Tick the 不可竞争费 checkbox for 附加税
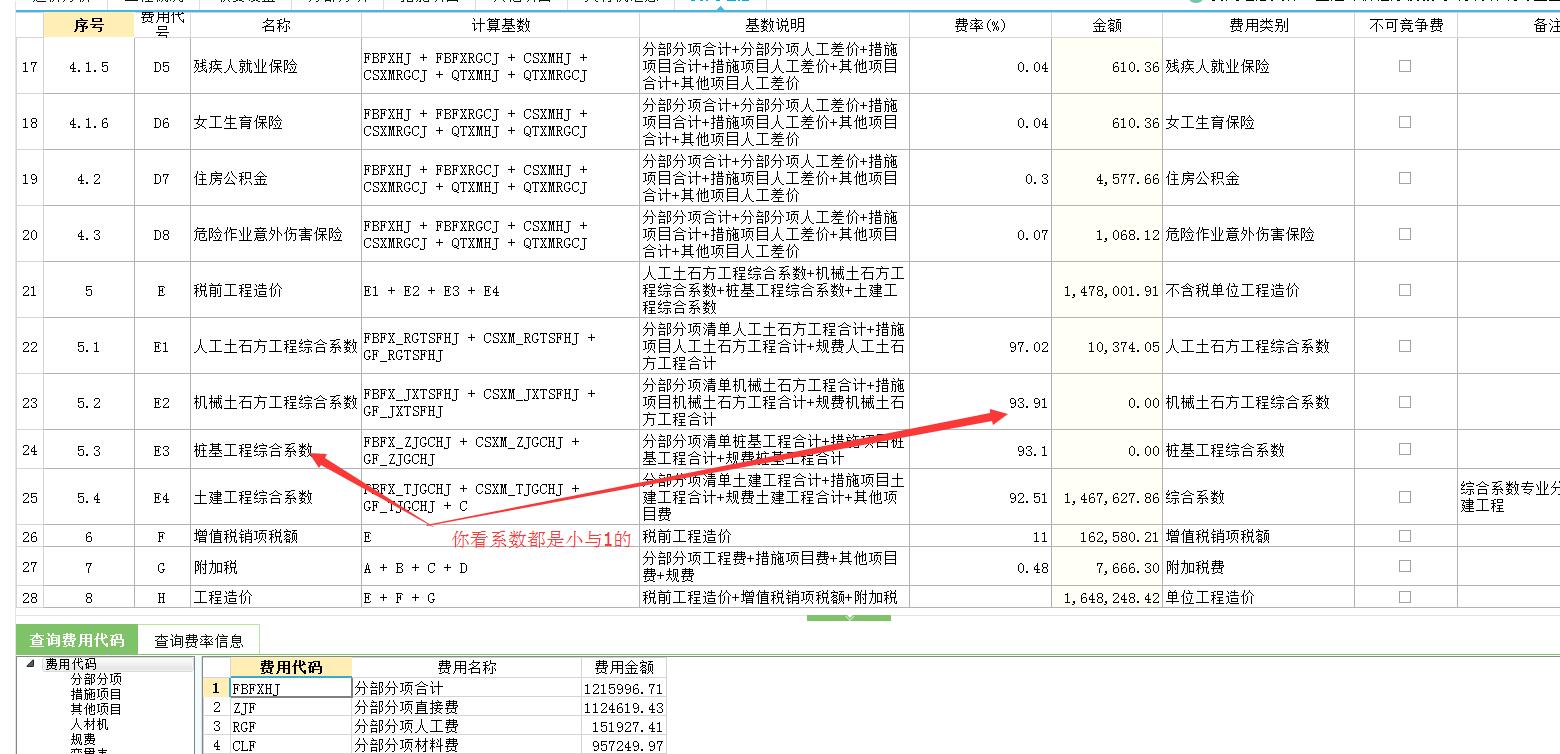This screenshot has height=754, width=1560. (x=1405, y=567)
